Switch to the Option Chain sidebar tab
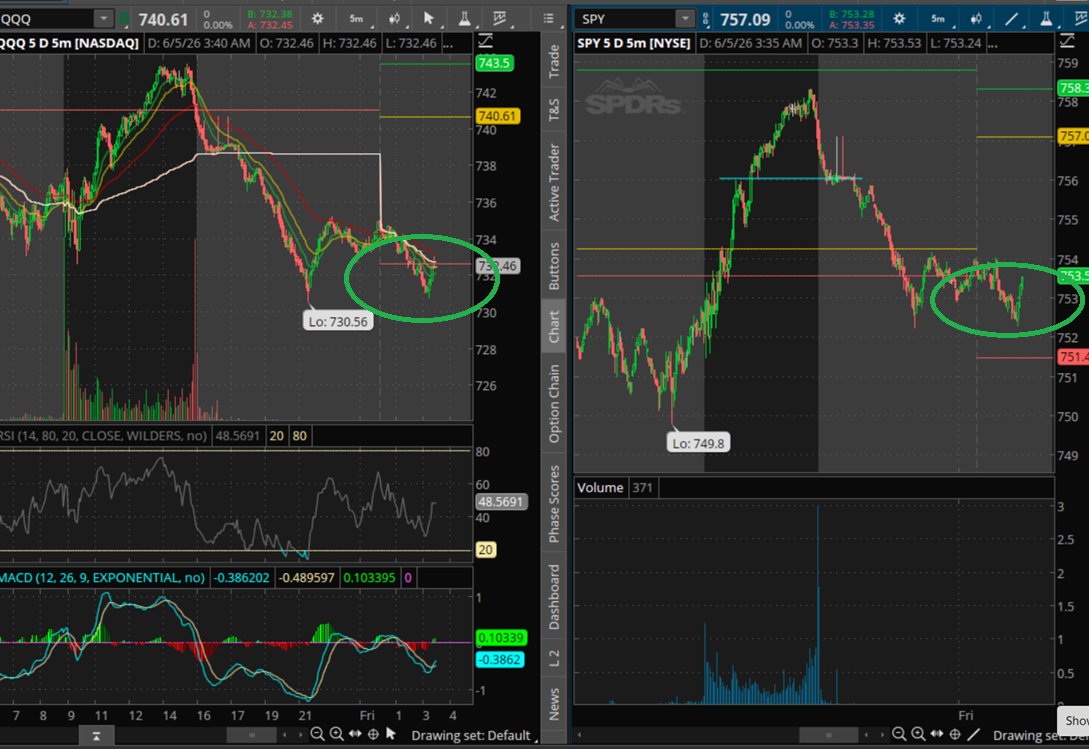The height and width of the screenshot is (749, 1089). pyautogui.click(x=554, y=404)
